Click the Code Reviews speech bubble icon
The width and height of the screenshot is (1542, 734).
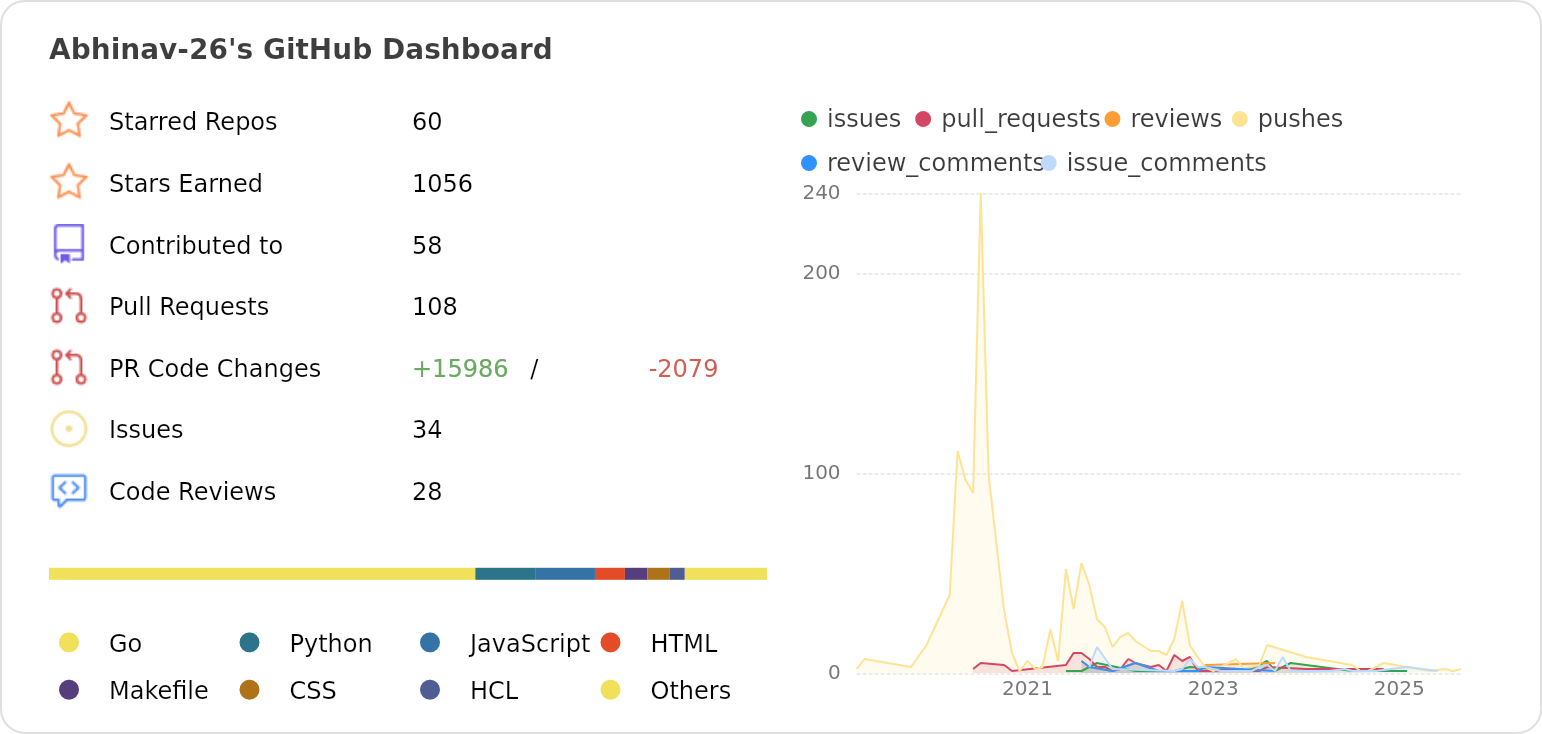click(x=69, y=490)
